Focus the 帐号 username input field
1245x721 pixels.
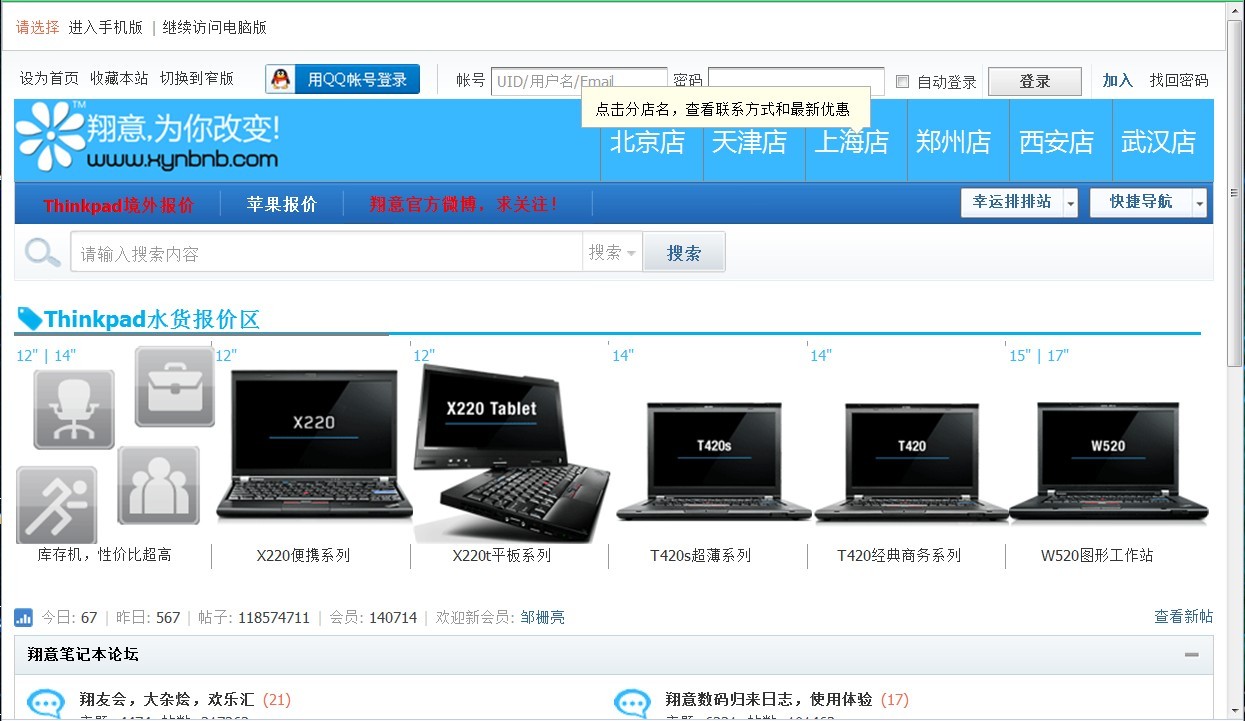(x=579, y=81)
